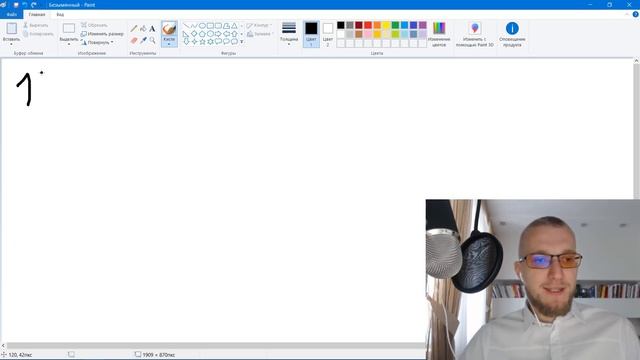
Task: Pick the orange color swatch
Action: (377, 25)
